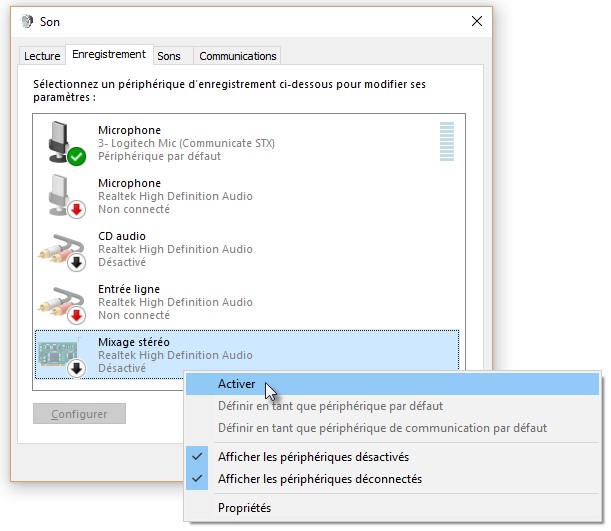Click the Realtek Microphone not-connected icon
Viewport: 611px width, 531px height.
pos(62,194)
